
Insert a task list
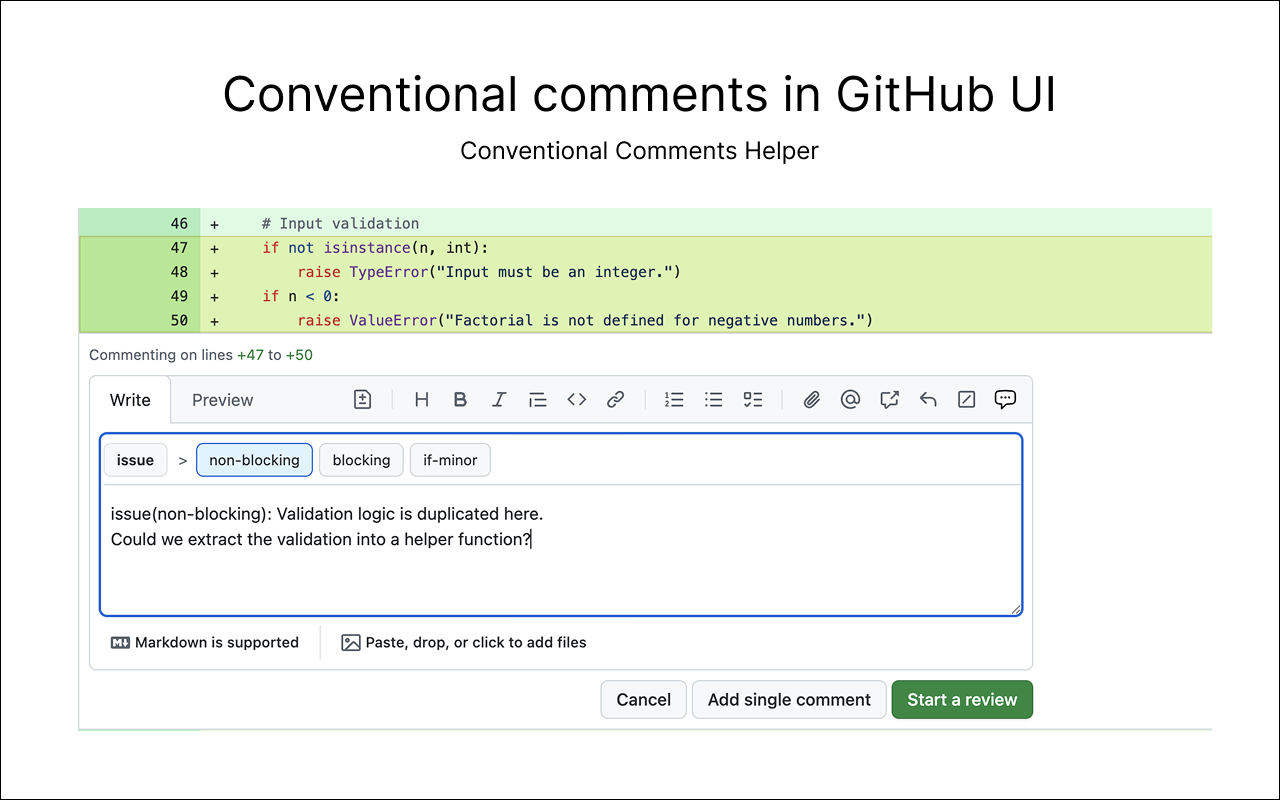tap(753, 400)
